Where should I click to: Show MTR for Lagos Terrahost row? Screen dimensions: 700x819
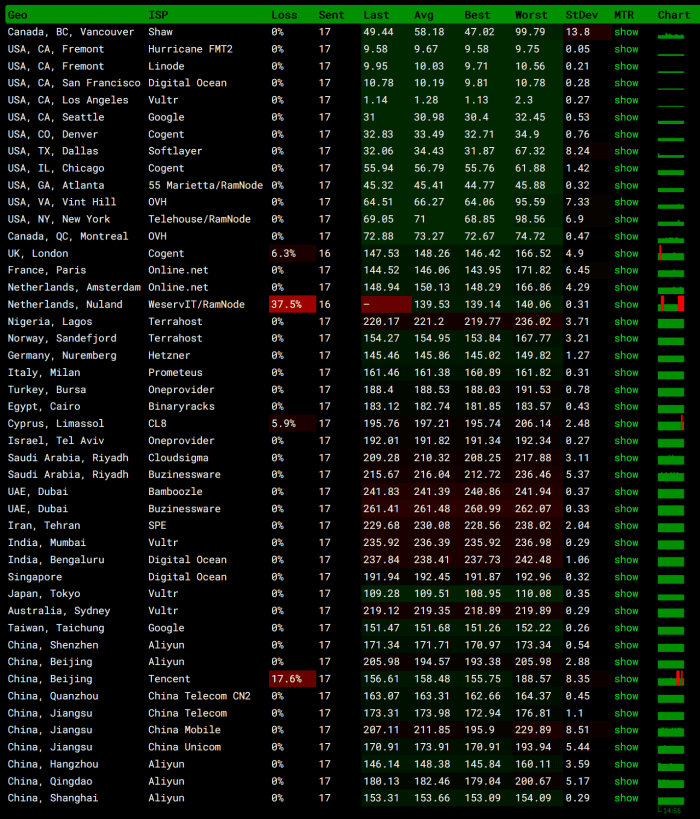tap(626, 322)
